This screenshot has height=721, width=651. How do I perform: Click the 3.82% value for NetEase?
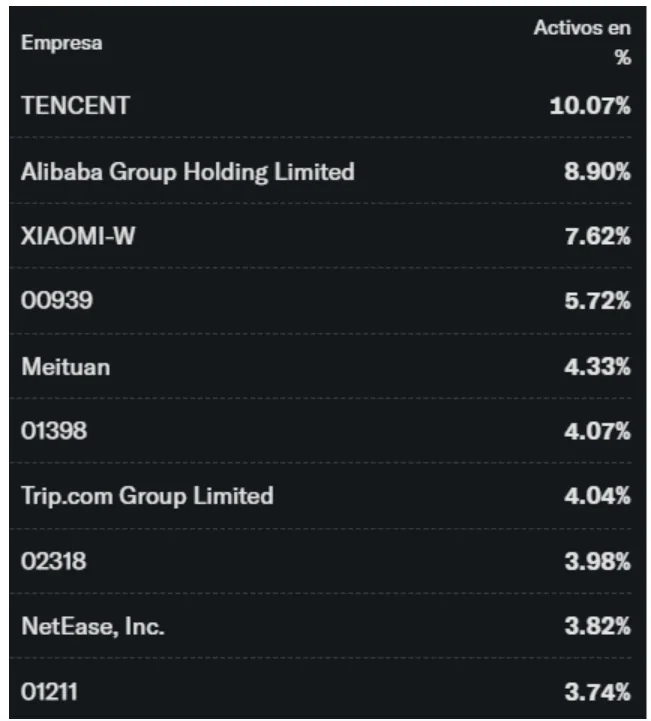point(597,626)
